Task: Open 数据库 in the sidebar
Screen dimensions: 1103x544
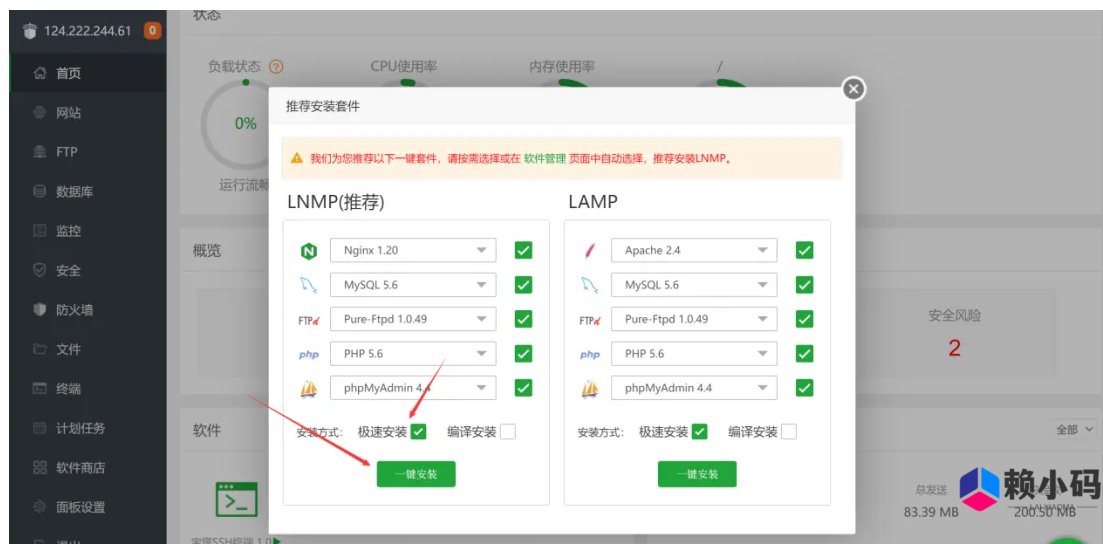Action: [x=88, y=191]
